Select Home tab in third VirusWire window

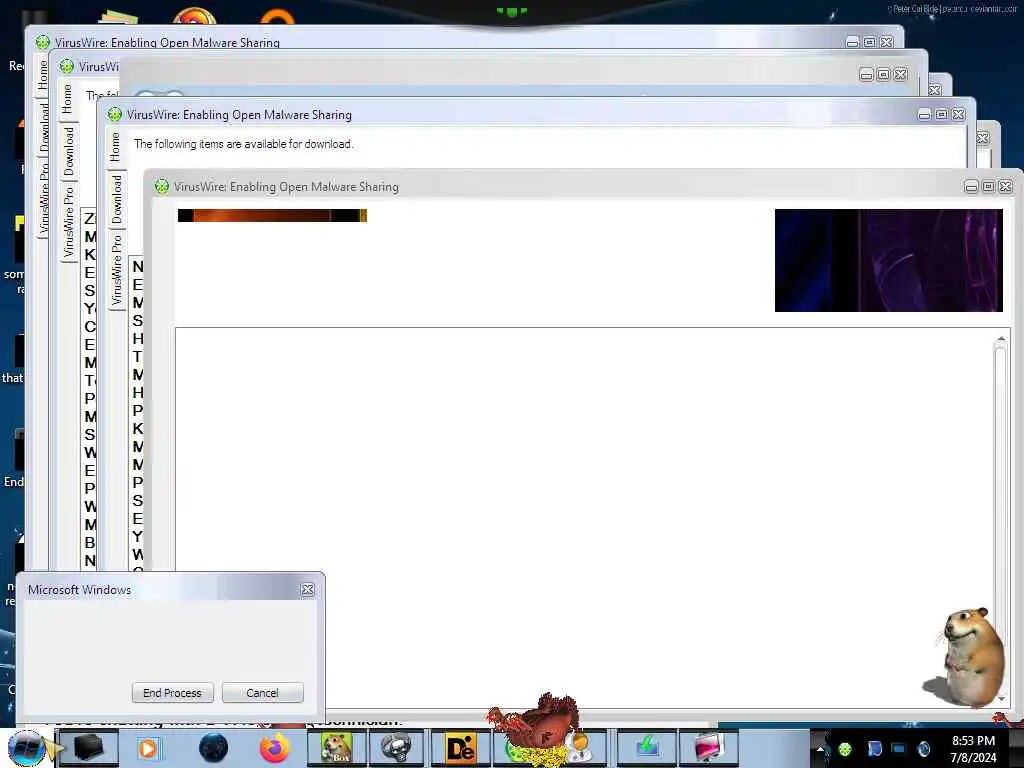click(x=115, y=147)
